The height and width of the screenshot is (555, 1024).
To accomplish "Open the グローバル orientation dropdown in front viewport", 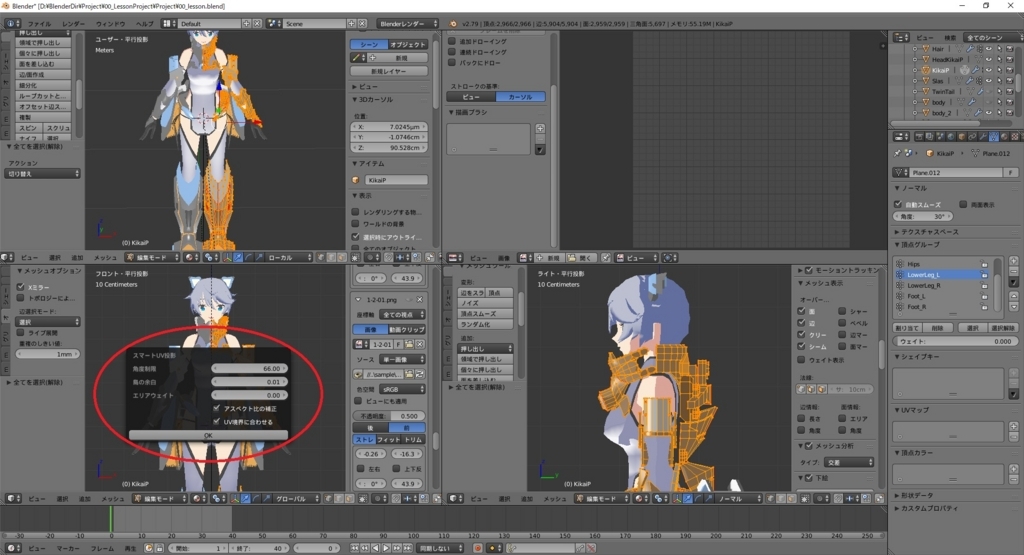I will click(296, 498).
